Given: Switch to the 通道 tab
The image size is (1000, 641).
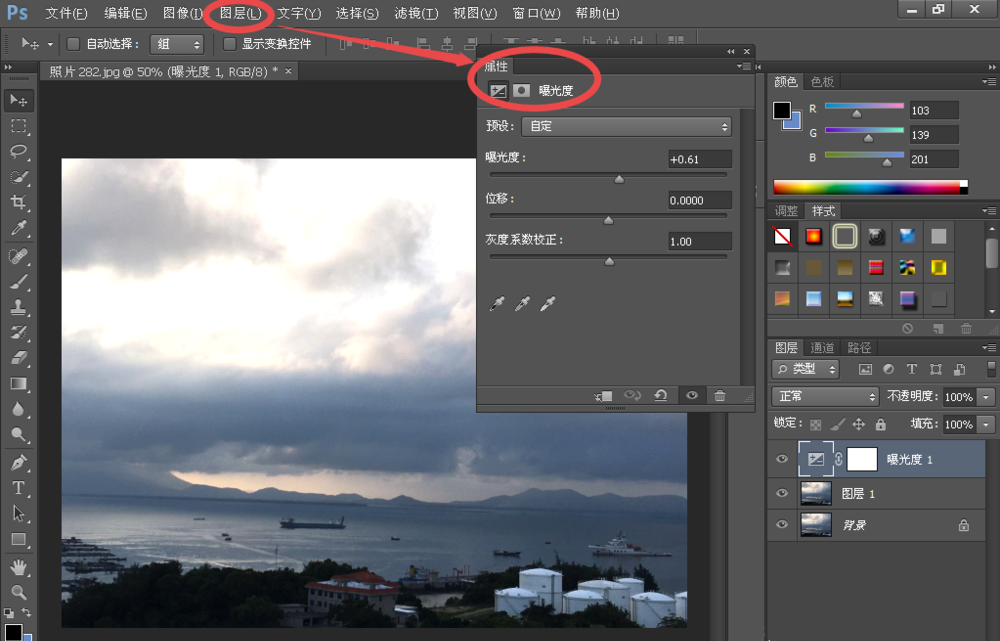Looking at the screenshot, I should pyautogui.click(x=821, y=348).
